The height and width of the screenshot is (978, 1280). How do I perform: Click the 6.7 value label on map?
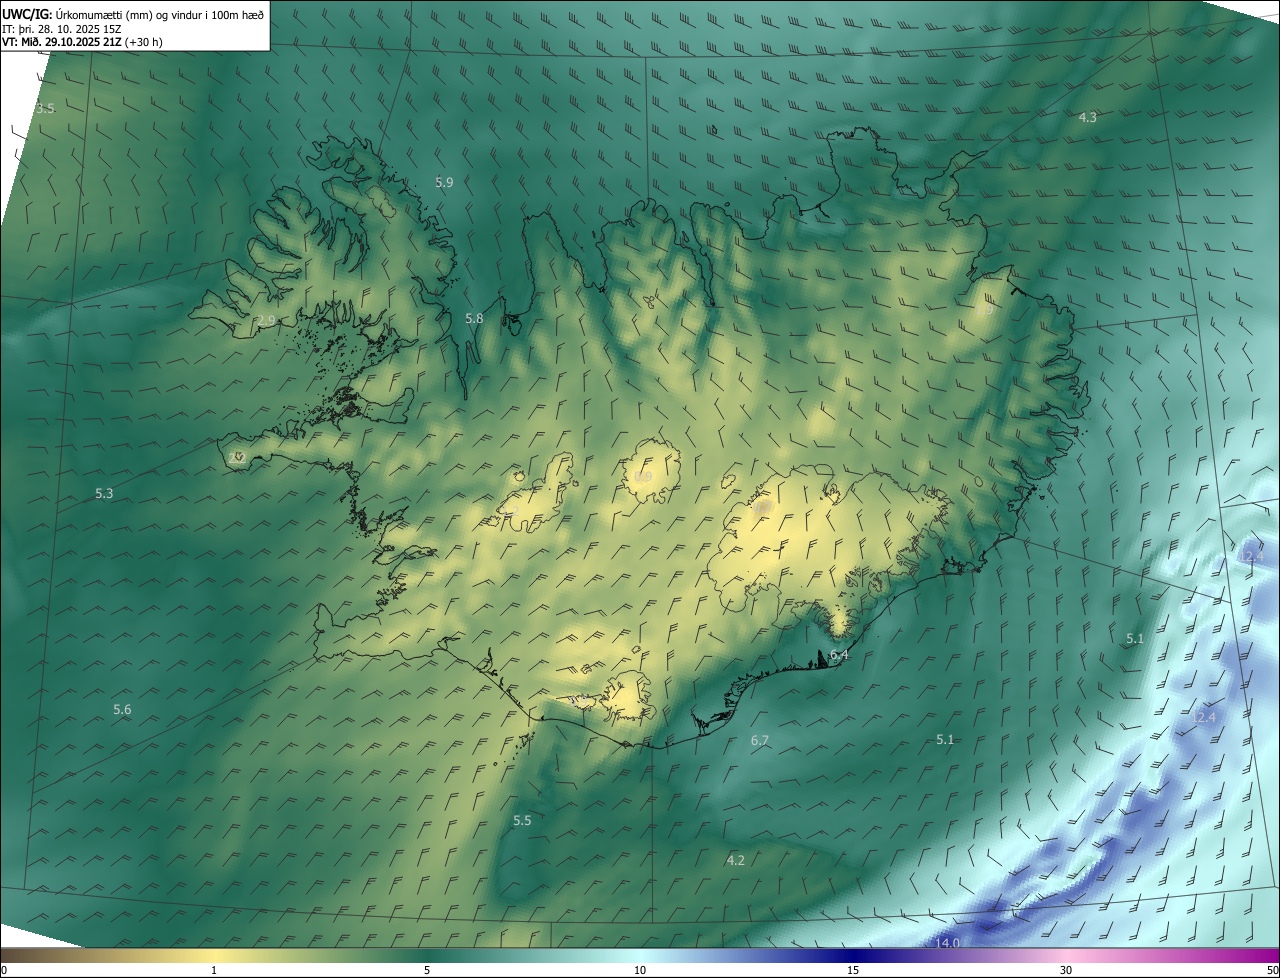(760, 740)
